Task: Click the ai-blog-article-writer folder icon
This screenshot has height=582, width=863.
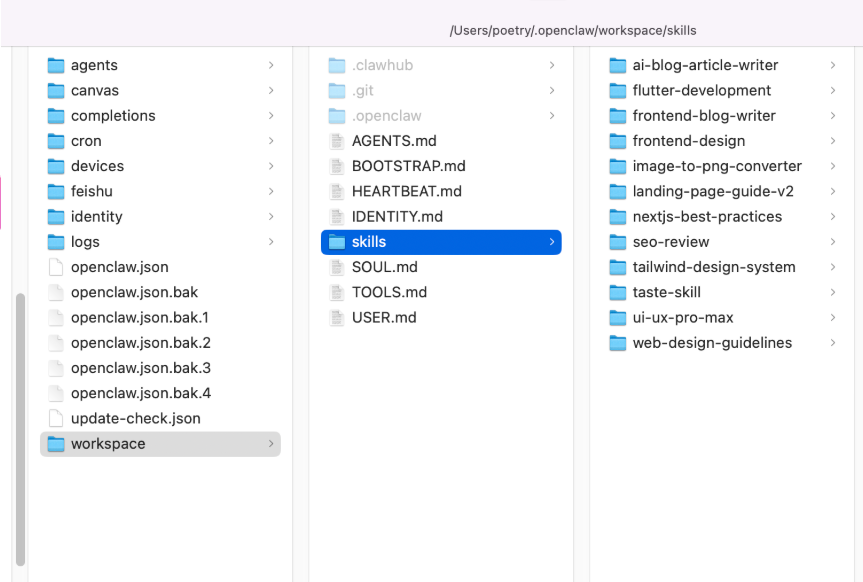Action: pyautogui.click(x=618, y=66)
